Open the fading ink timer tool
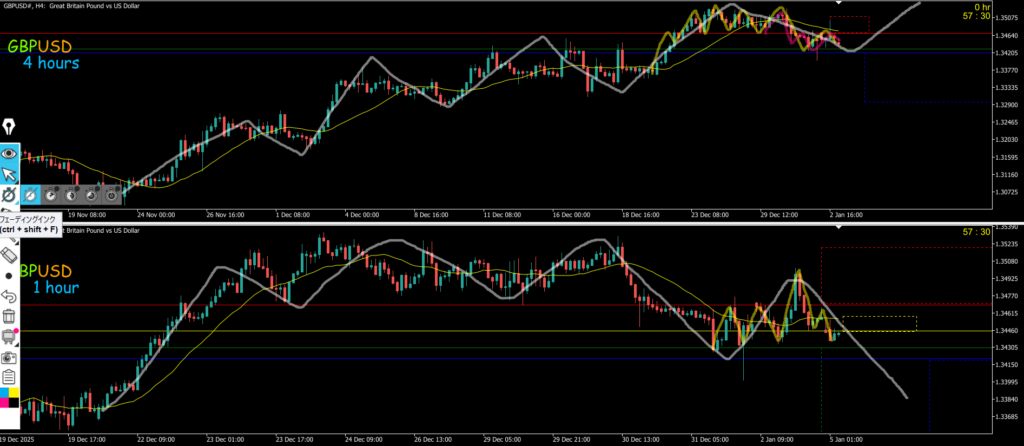 coord(10,194)
